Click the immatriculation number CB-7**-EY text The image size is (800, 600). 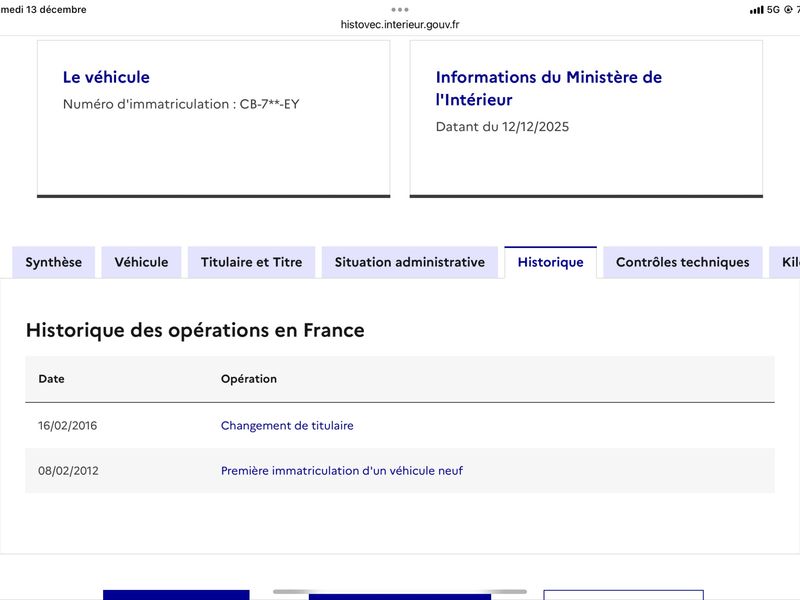coord(269,104)
